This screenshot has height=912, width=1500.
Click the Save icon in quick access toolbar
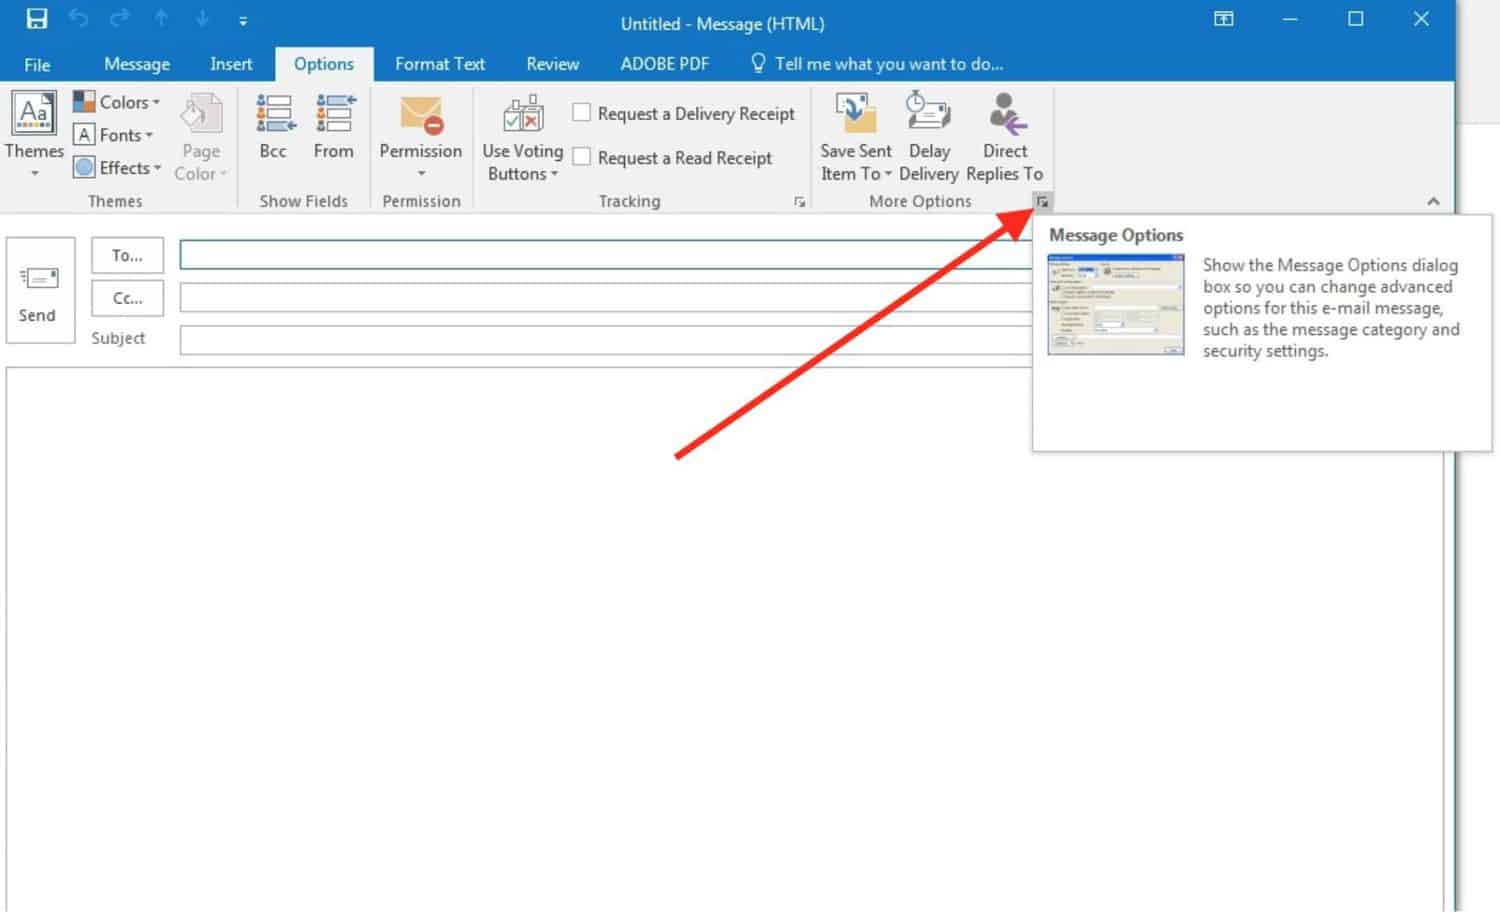click(36, 19)
